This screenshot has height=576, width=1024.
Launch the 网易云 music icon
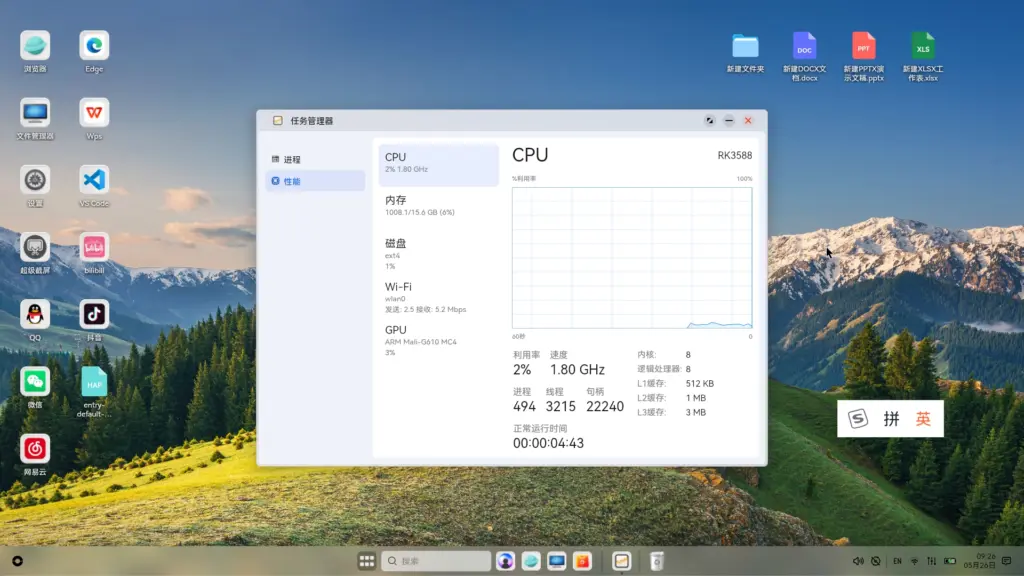click(x=35, y=448)
